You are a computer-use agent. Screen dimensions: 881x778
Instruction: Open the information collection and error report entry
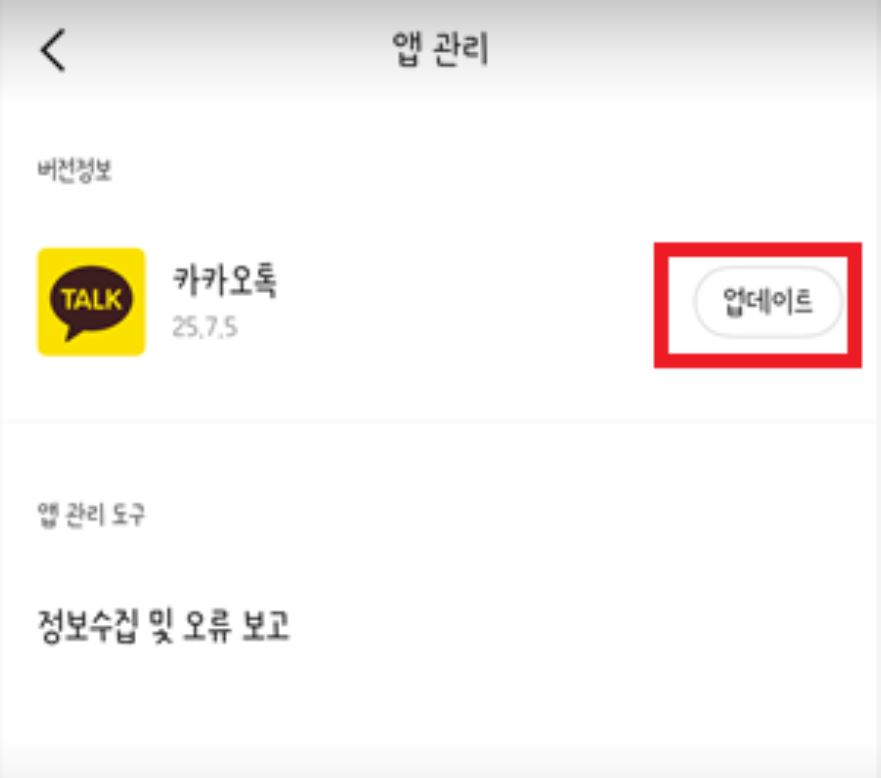click(x=440, y=625)
